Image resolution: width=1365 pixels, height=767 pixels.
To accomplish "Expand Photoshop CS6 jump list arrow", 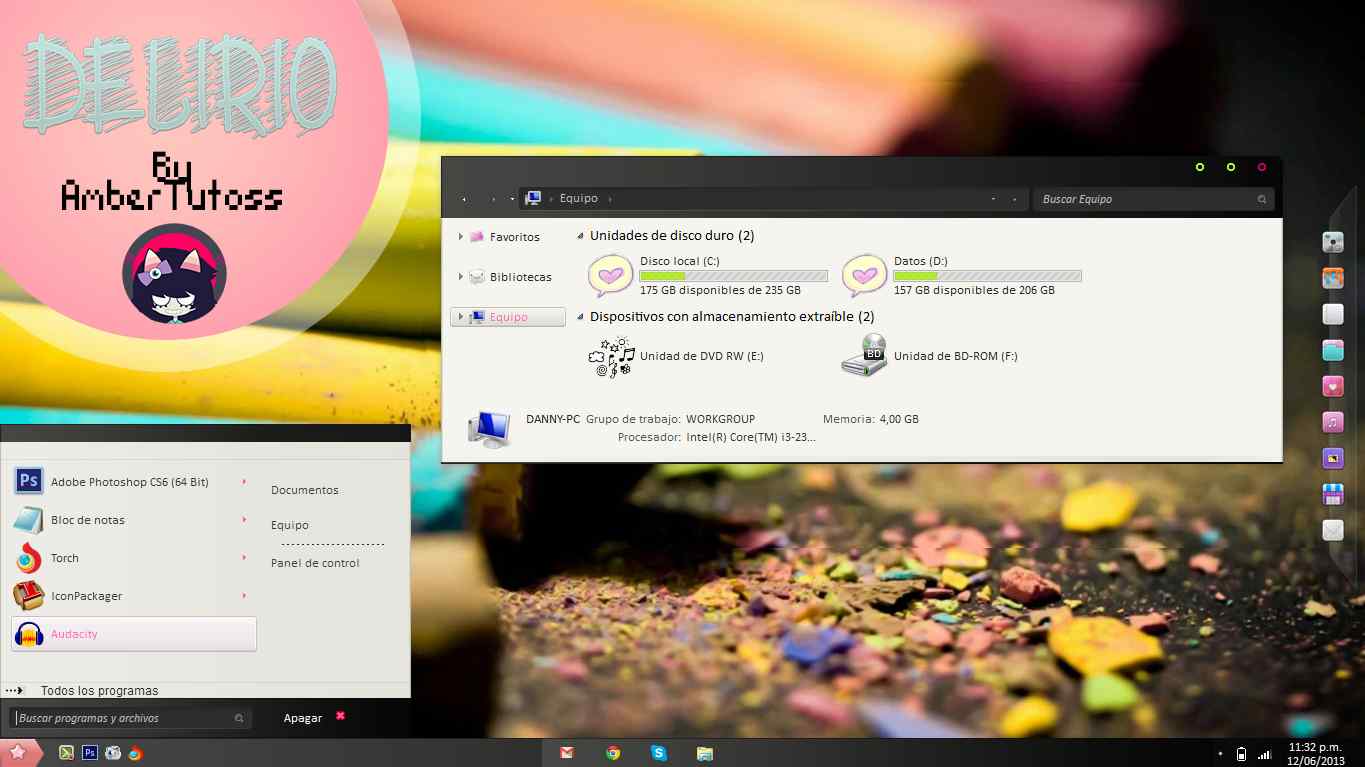I will [244, 481].
